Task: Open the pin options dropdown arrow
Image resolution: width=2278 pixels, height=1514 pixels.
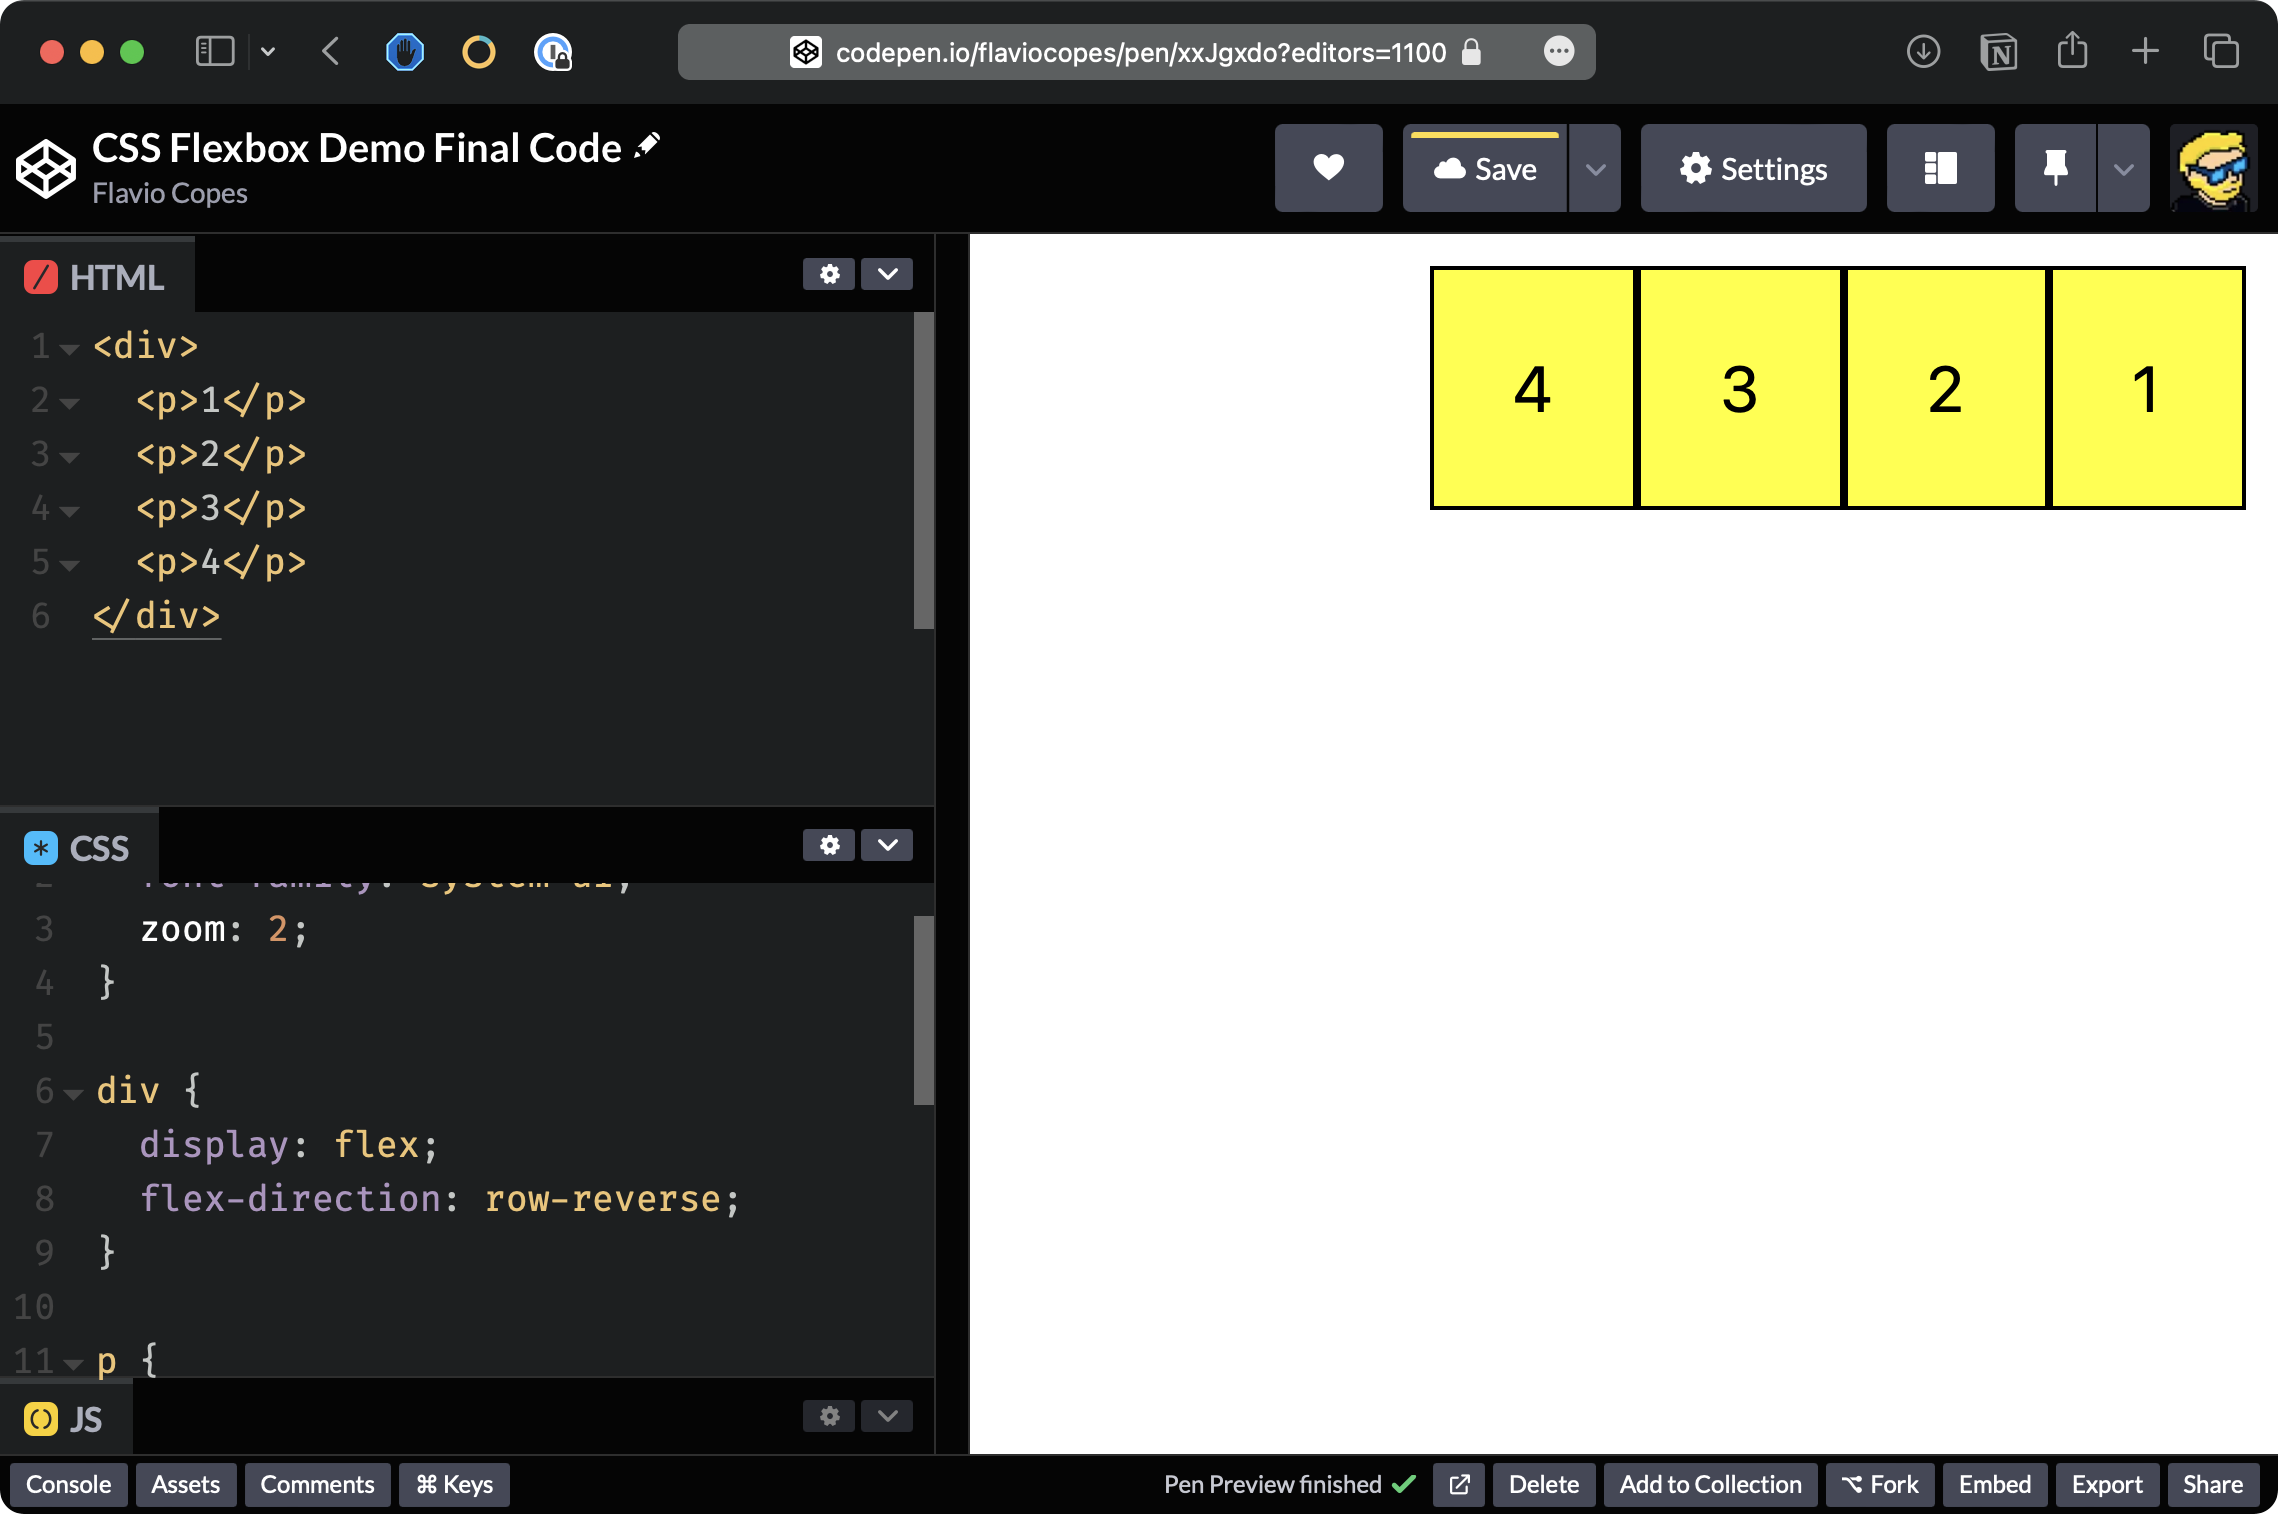Action: point(2123,168)
